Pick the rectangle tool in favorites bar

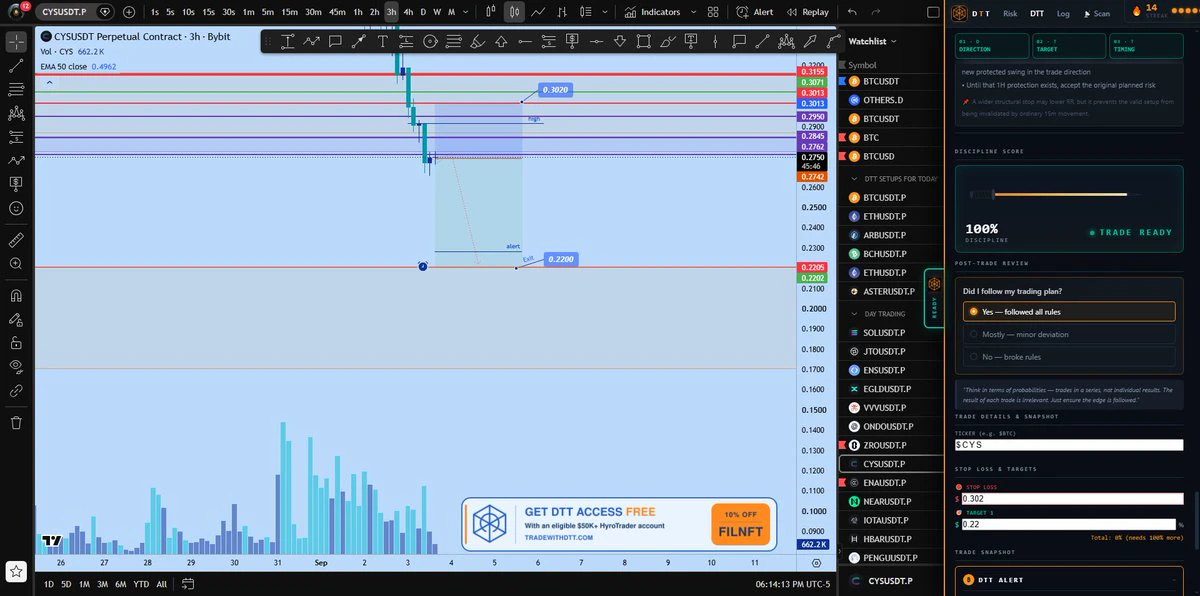coord(643,41)
